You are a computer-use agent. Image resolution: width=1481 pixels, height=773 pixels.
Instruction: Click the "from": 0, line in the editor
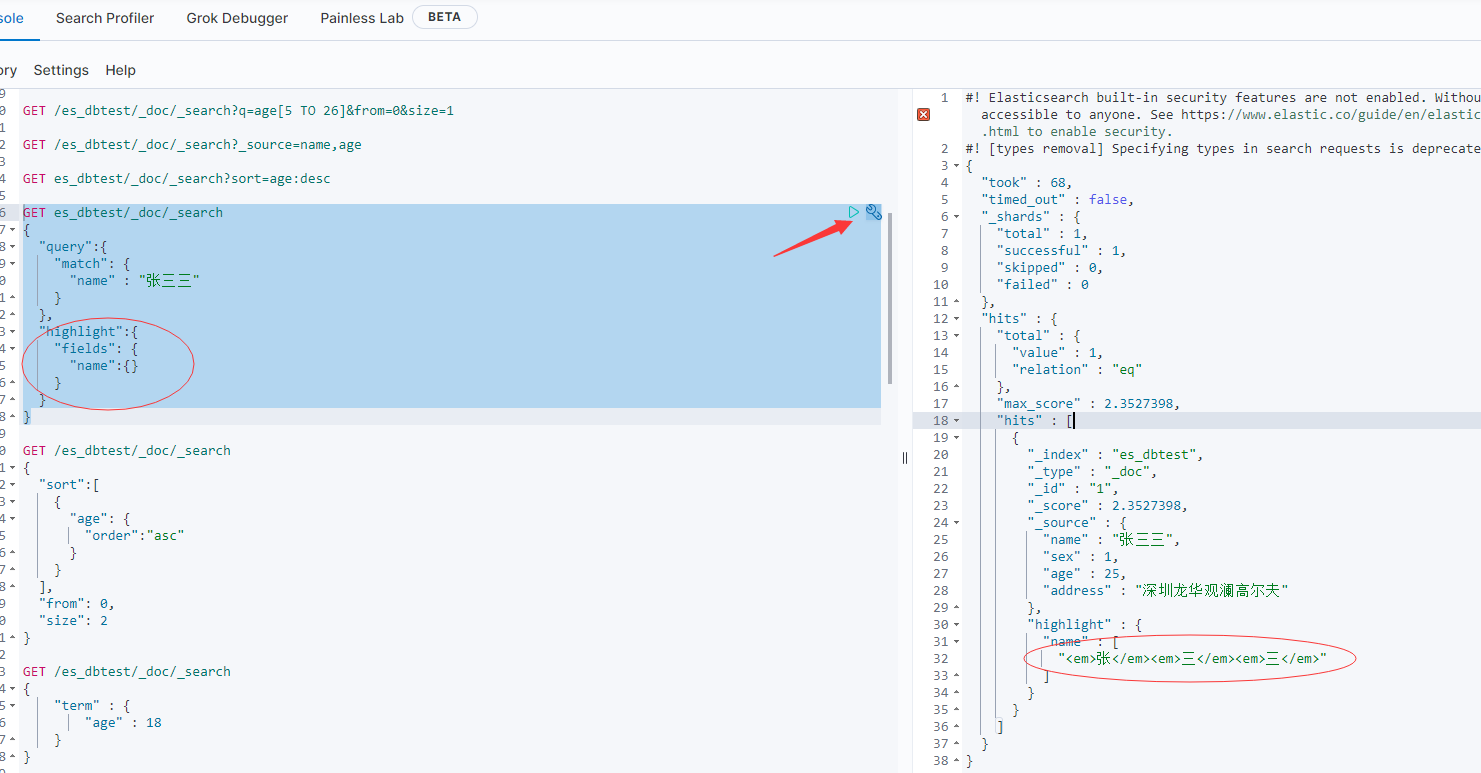pos(77,603)
